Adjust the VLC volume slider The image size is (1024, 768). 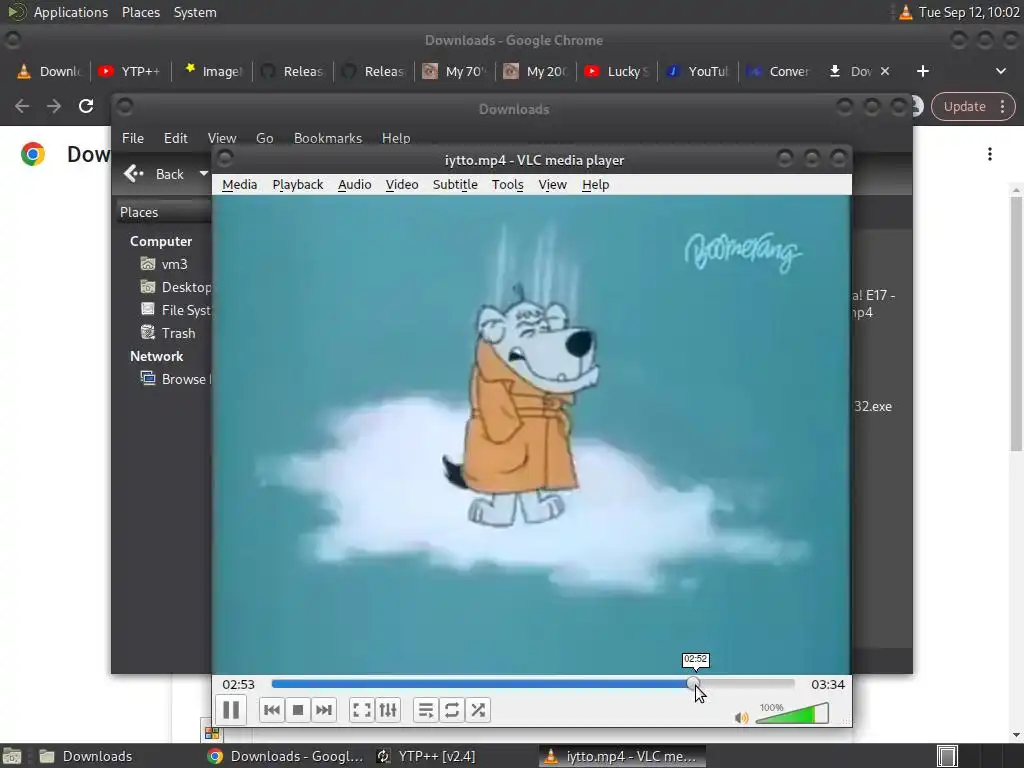coord(792,713)
